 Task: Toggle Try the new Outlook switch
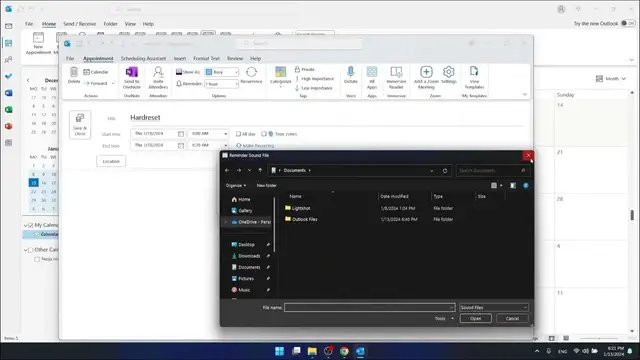tap(628, 24)
